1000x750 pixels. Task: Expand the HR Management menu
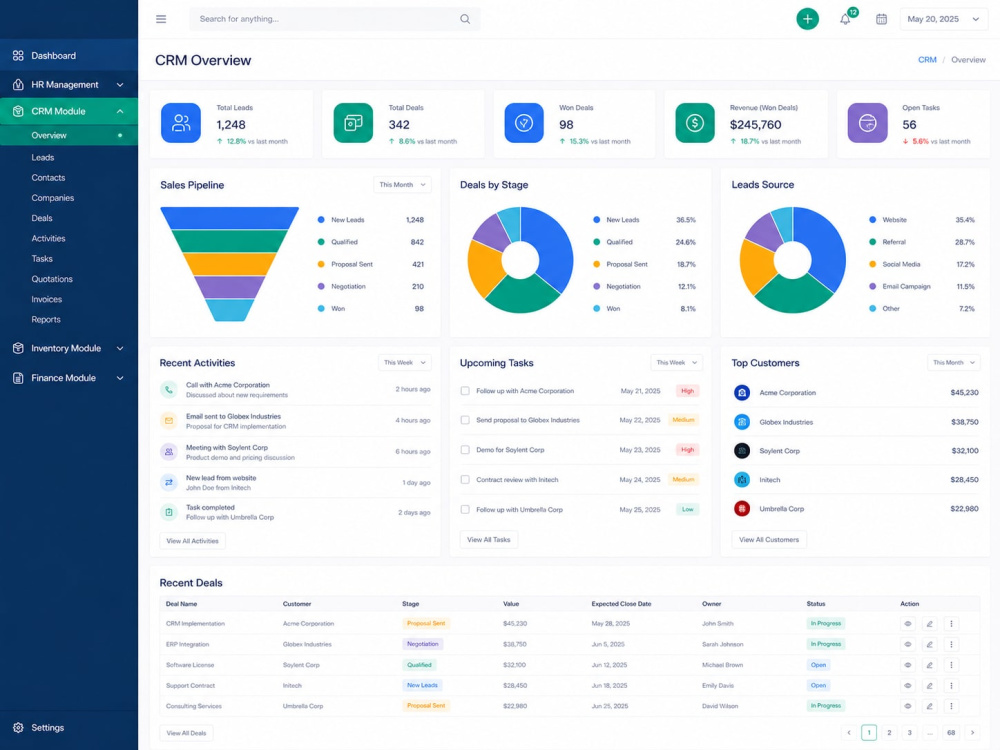coord(69,85)
